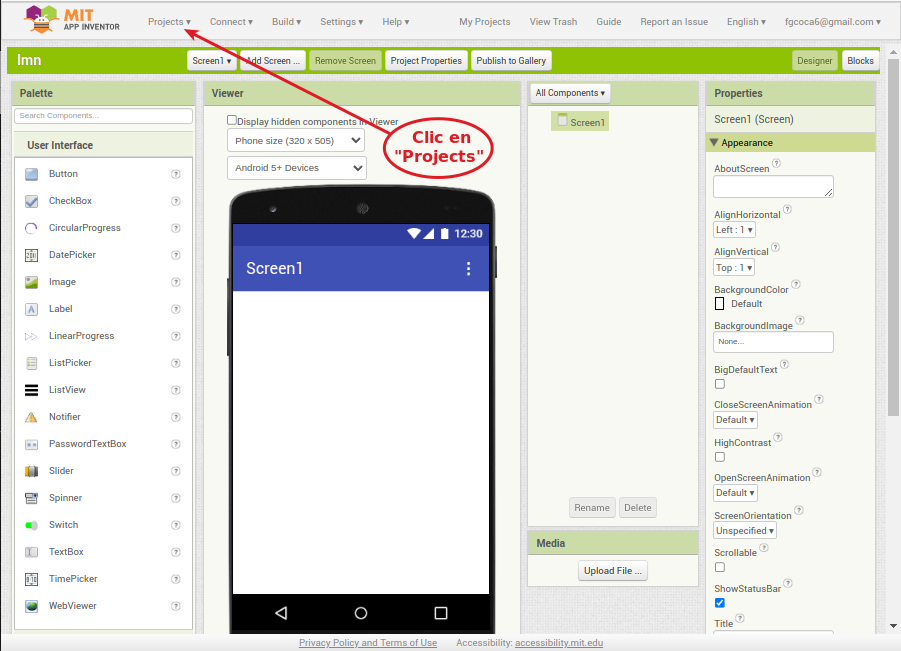This screenshot has width=901, height=651.
Task: Open the Phone size dropdown
Action: [x=296, y=141]
